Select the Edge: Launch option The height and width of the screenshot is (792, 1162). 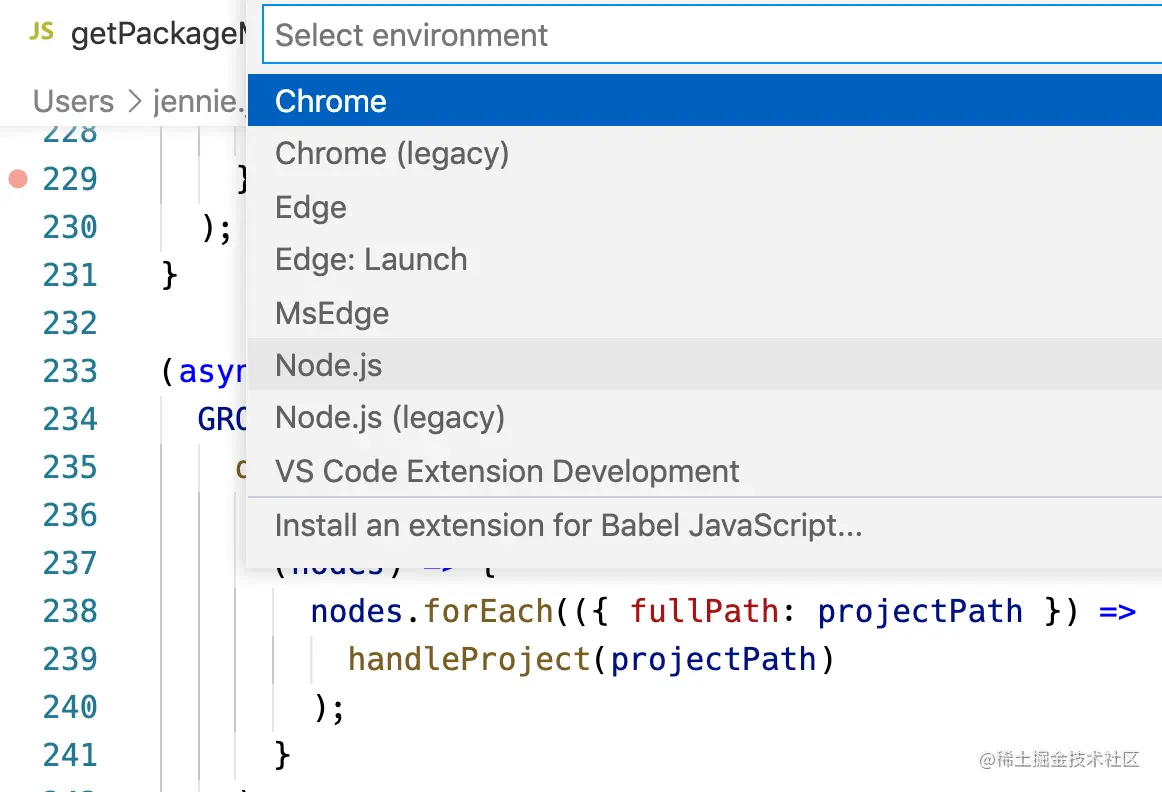(x=371, y=260)
